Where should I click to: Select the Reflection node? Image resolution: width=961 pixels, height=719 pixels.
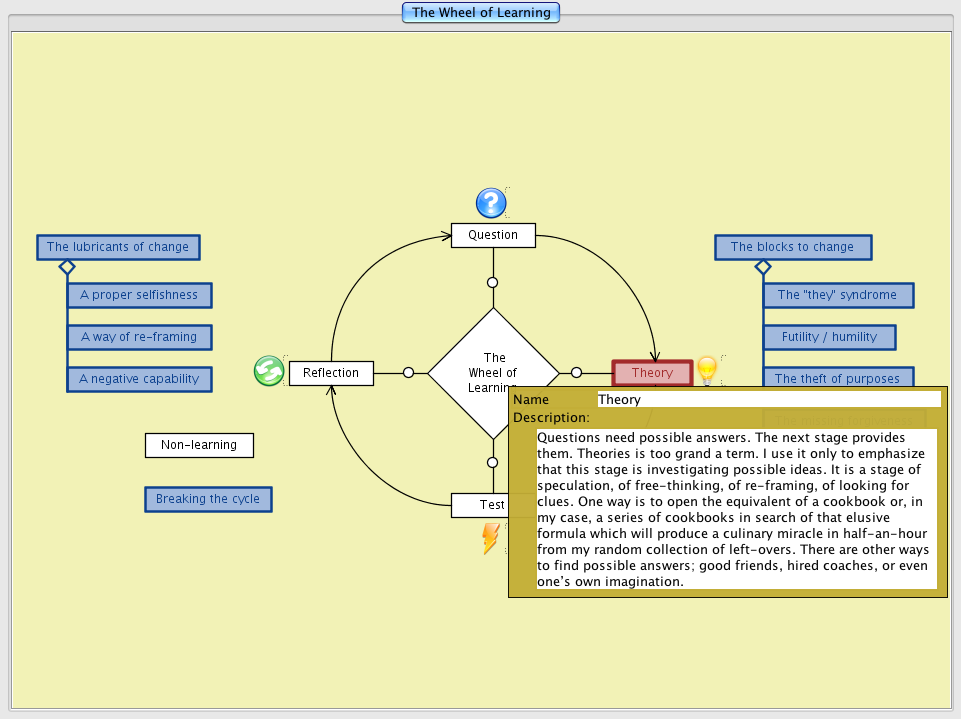(x=331, y=373)
